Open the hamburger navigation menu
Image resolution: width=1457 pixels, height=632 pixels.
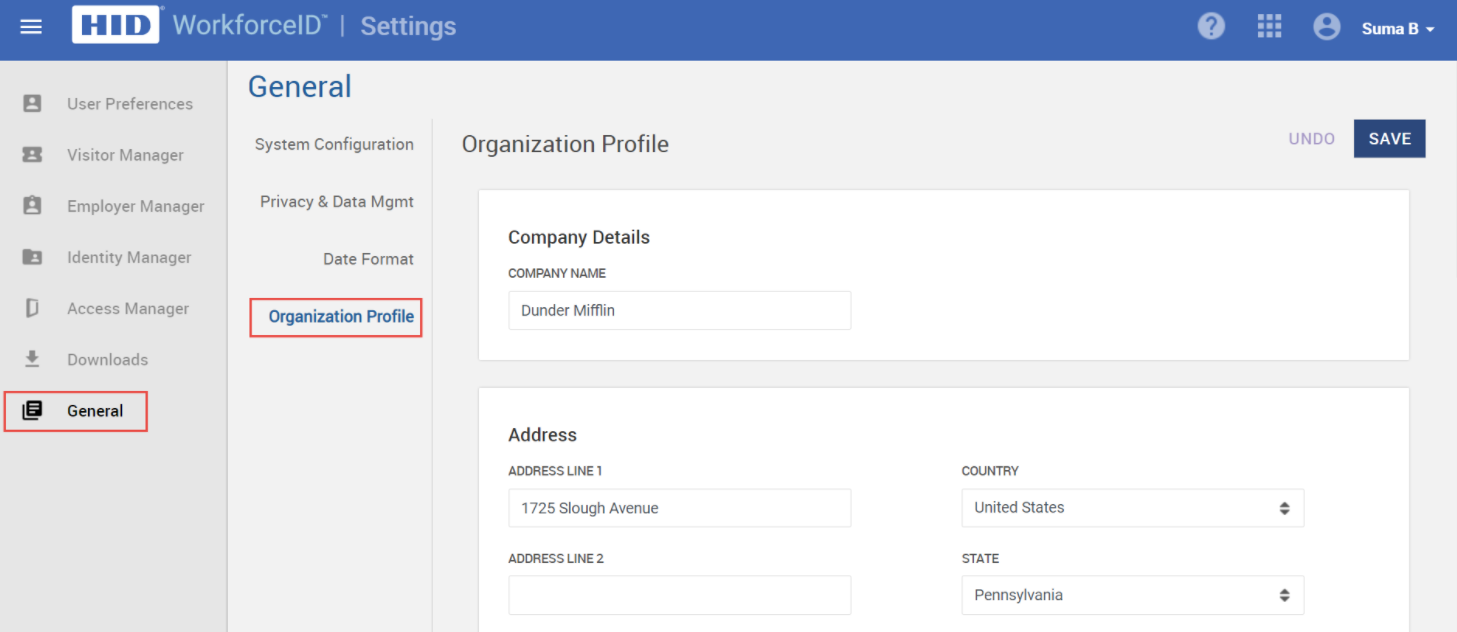pos(31,27)
